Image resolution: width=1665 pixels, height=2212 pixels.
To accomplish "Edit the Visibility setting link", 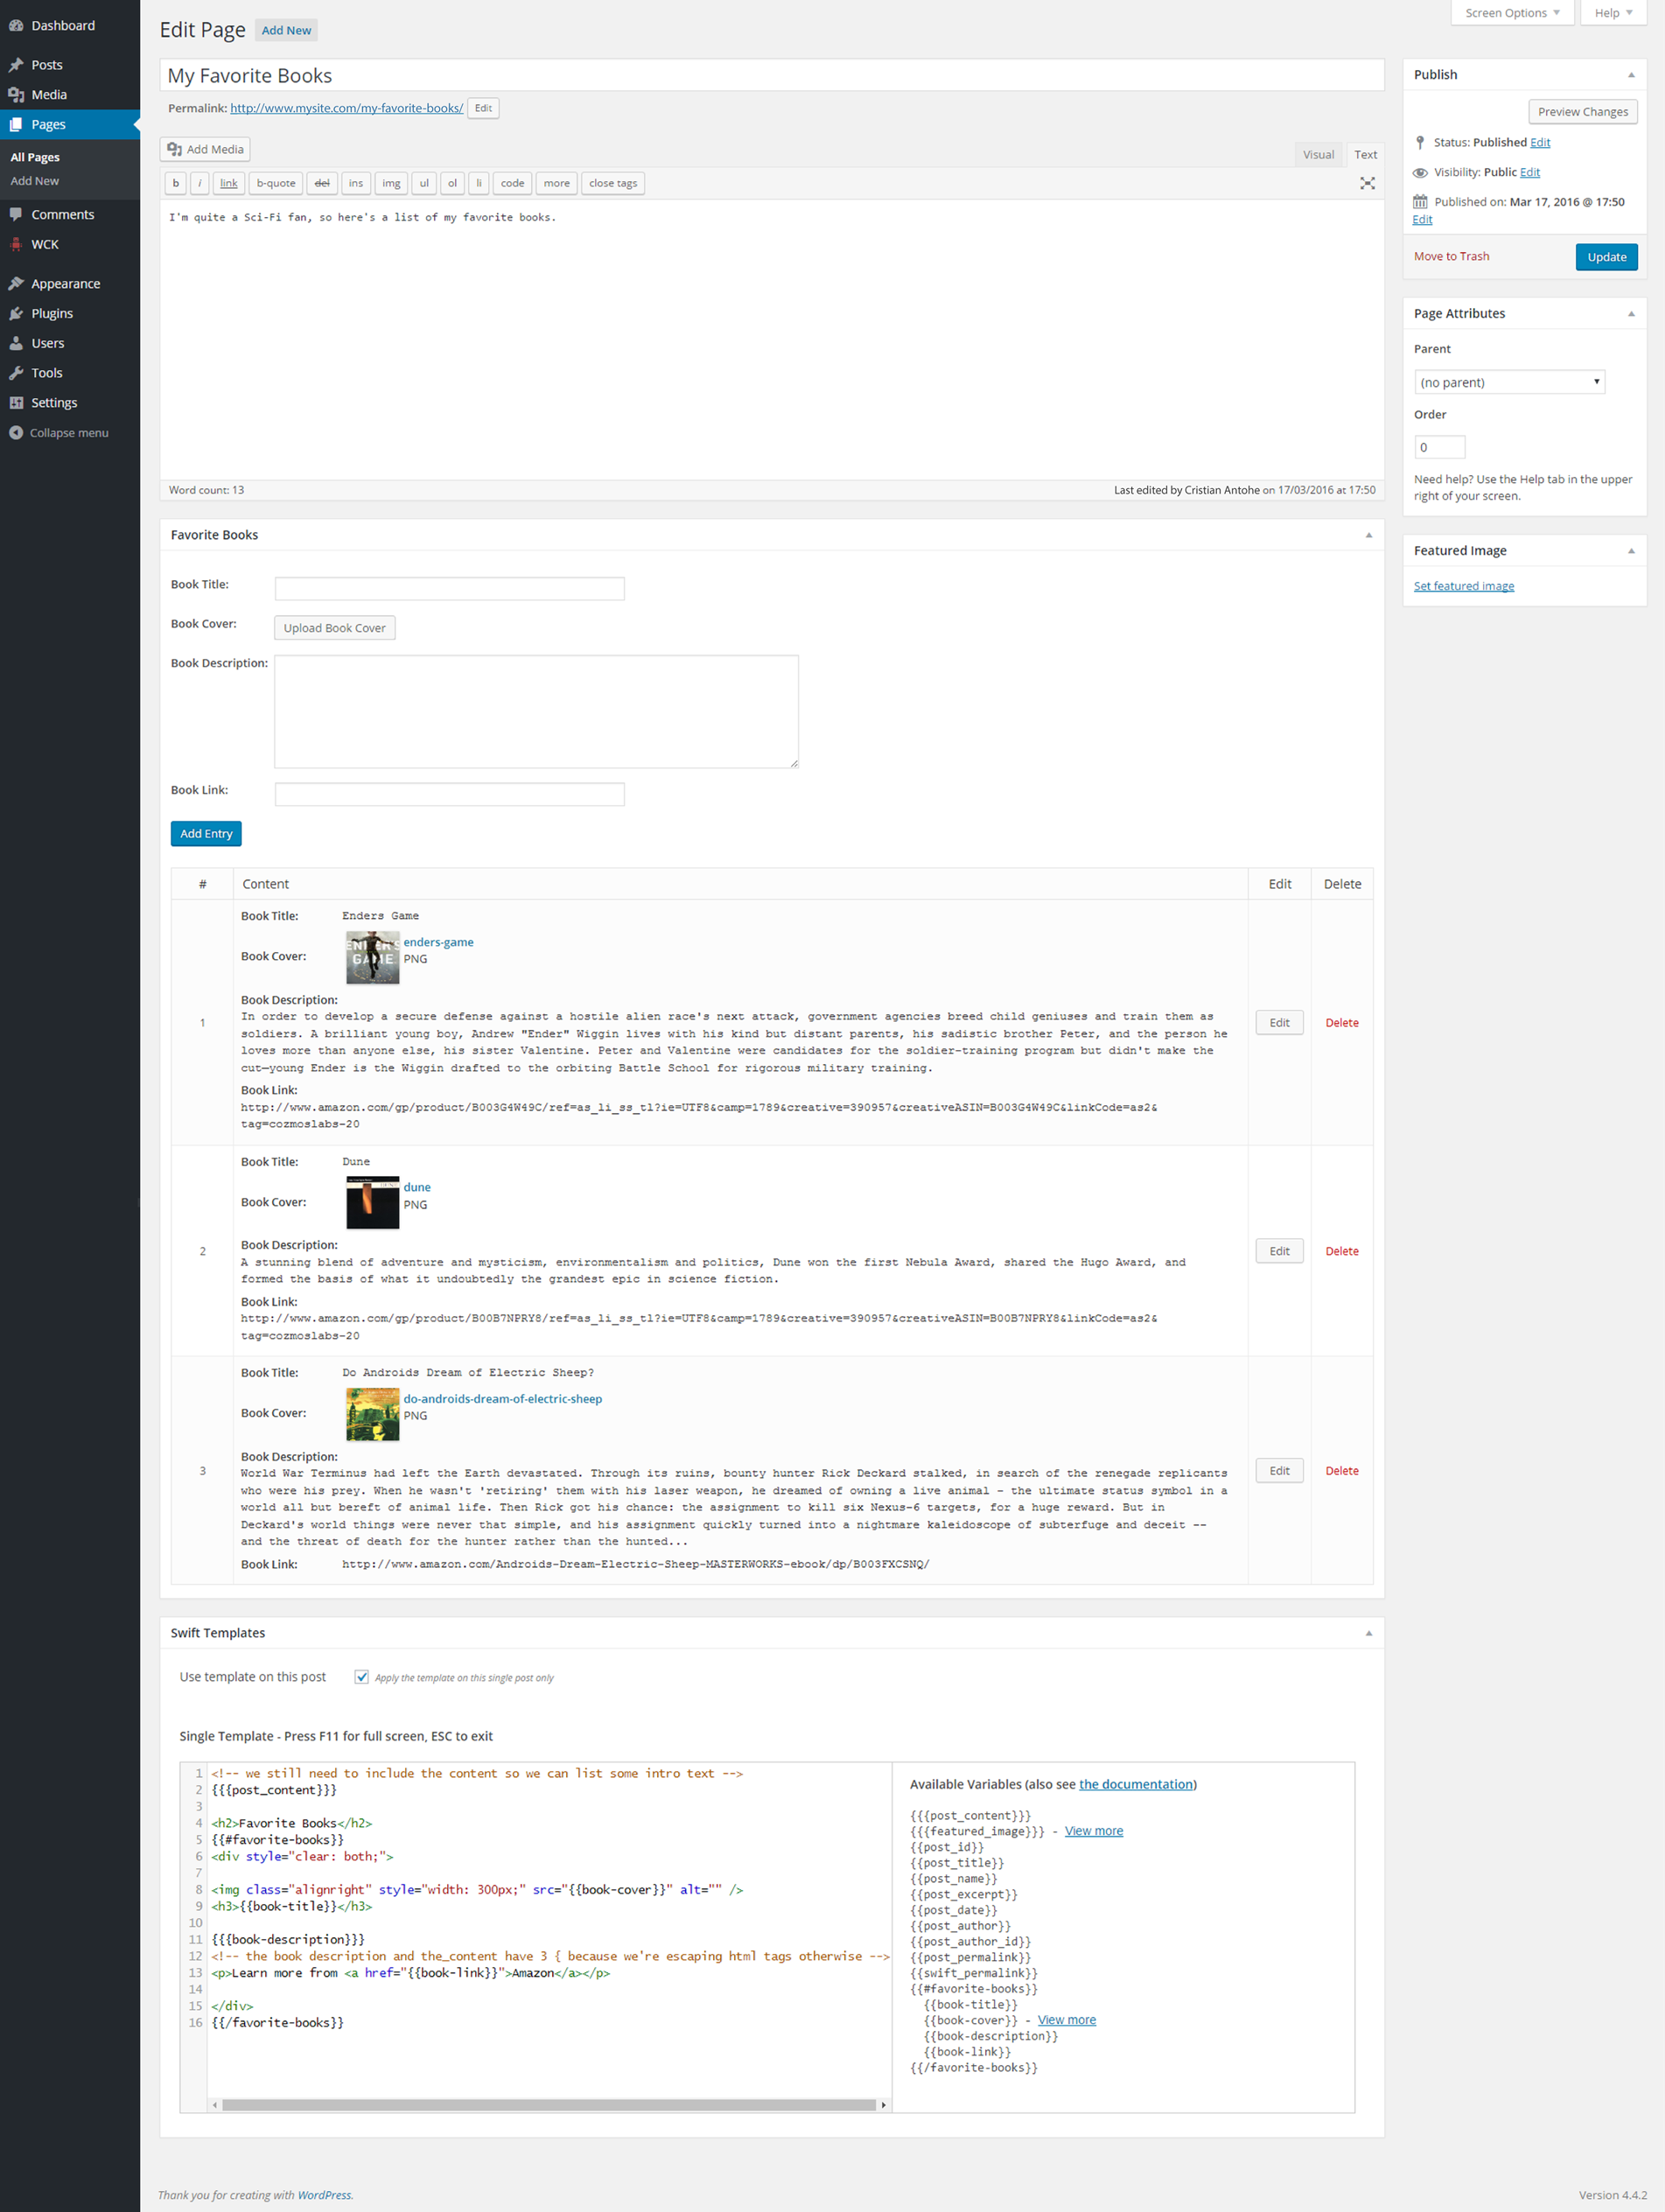I will pyautogui.click(x=1529, y=173).
